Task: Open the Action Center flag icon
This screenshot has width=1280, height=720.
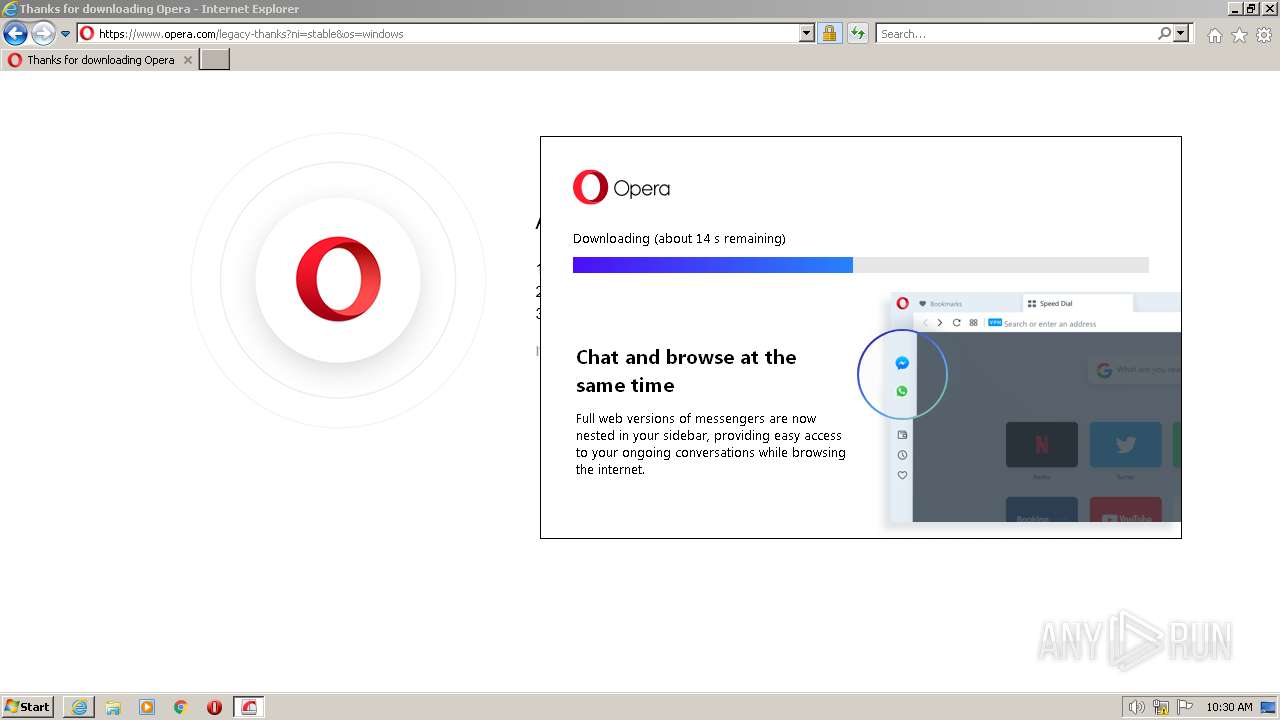Action: tap(1185, 707)
